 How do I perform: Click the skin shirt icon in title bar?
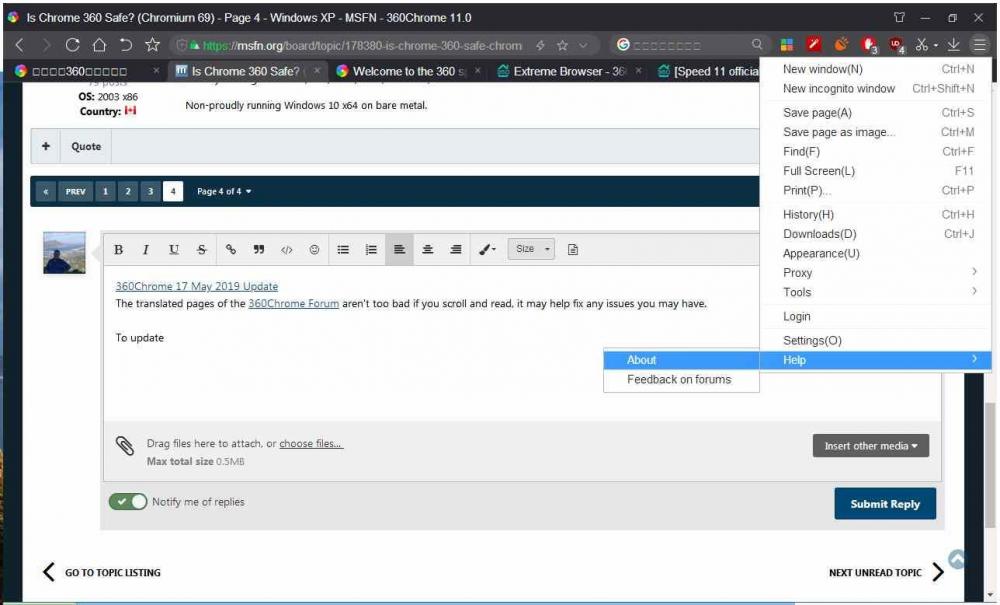pyautogui.click(x=899, y=18)
